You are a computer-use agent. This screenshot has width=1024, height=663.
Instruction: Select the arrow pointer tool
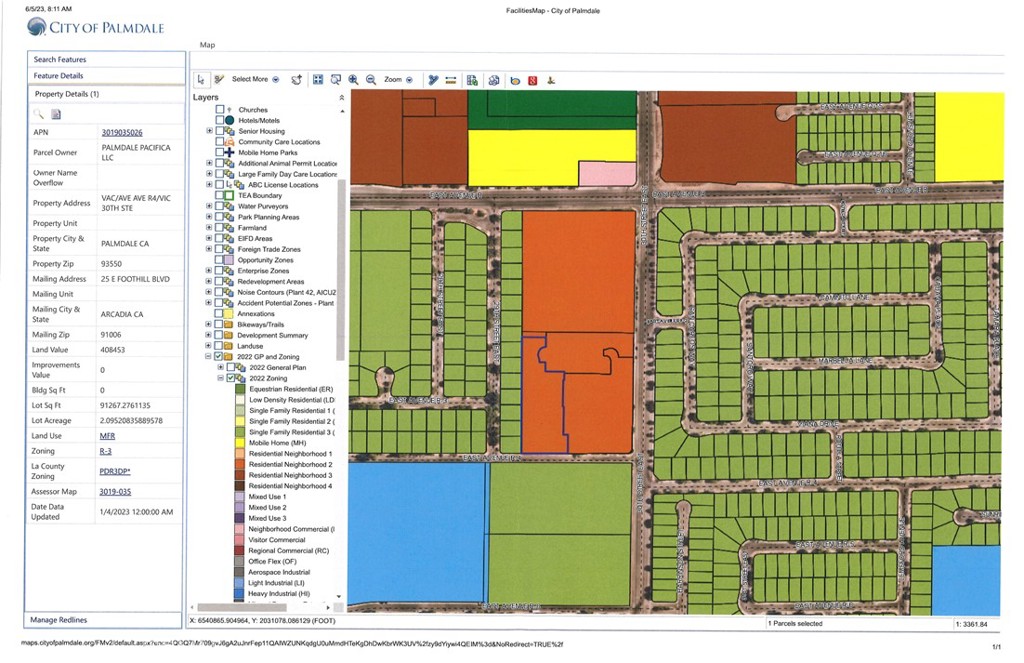click(x=200, y=80)
